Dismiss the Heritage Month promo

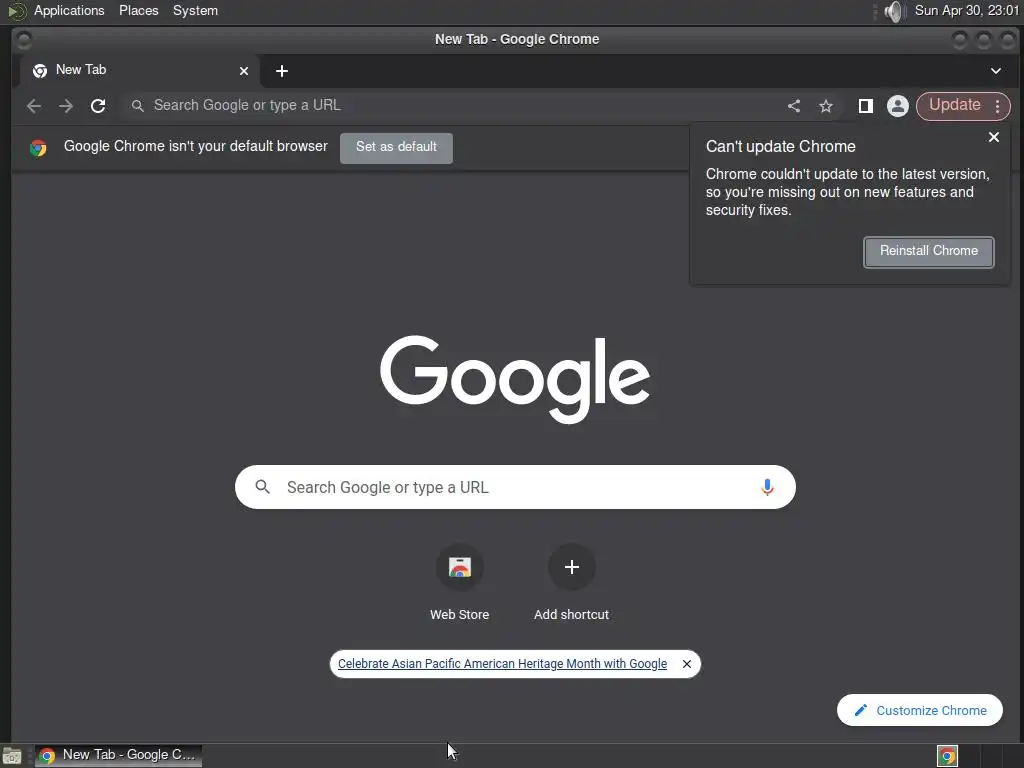(686, 664)
